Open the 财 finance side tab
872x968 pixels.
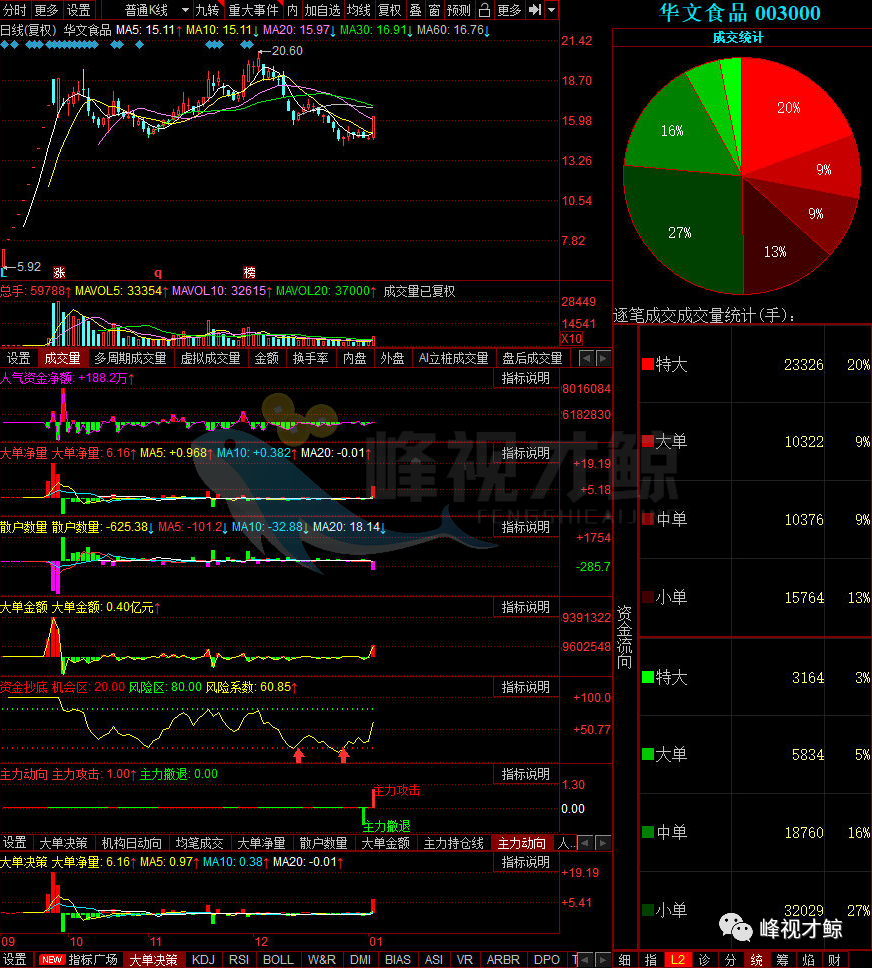835,960
